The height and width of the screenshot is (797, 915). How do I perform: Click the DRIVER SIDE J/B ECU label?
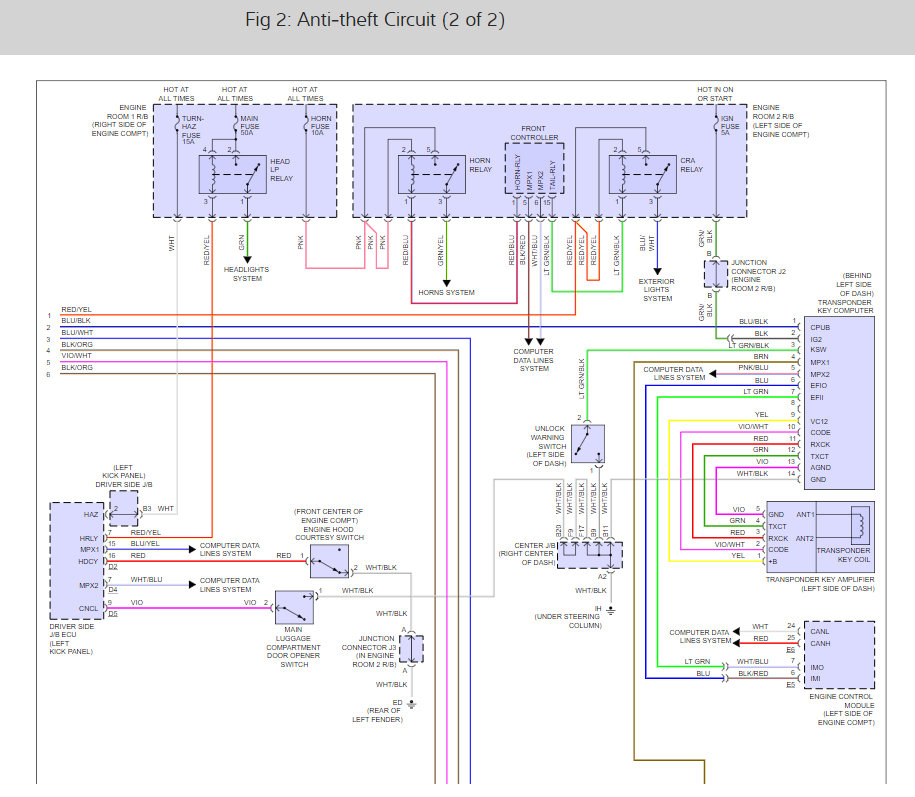tap(72, 631)
